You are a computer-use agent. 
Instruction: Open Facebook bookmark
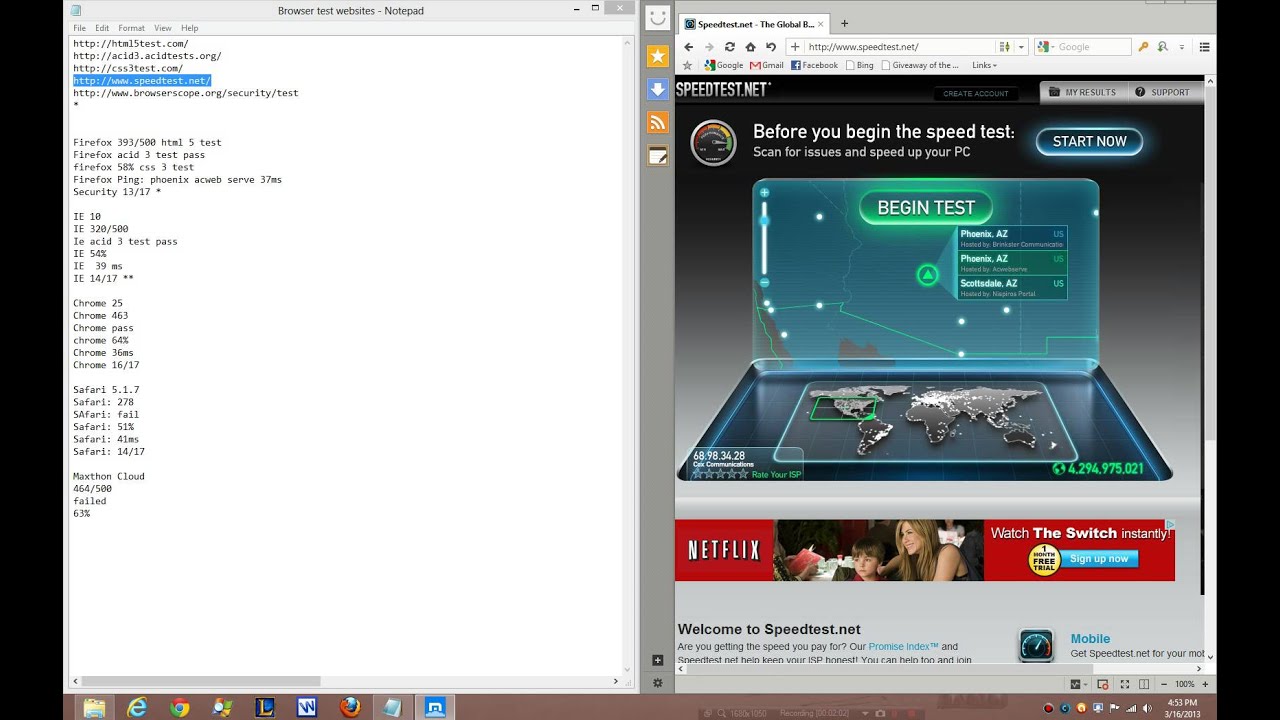815,65
